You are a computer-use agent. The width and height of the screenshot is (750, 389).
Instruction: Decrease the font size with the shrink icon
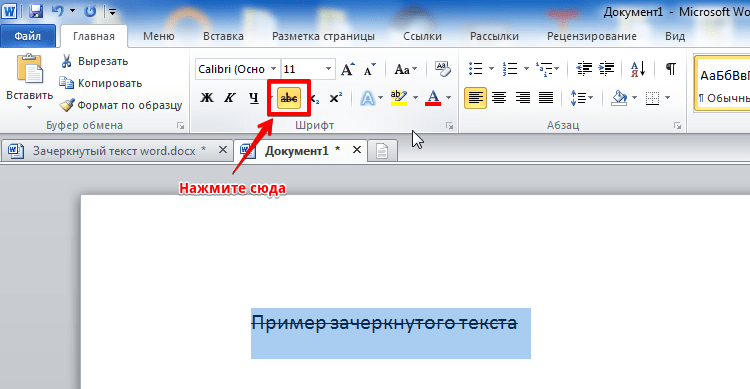coord(369,70)
